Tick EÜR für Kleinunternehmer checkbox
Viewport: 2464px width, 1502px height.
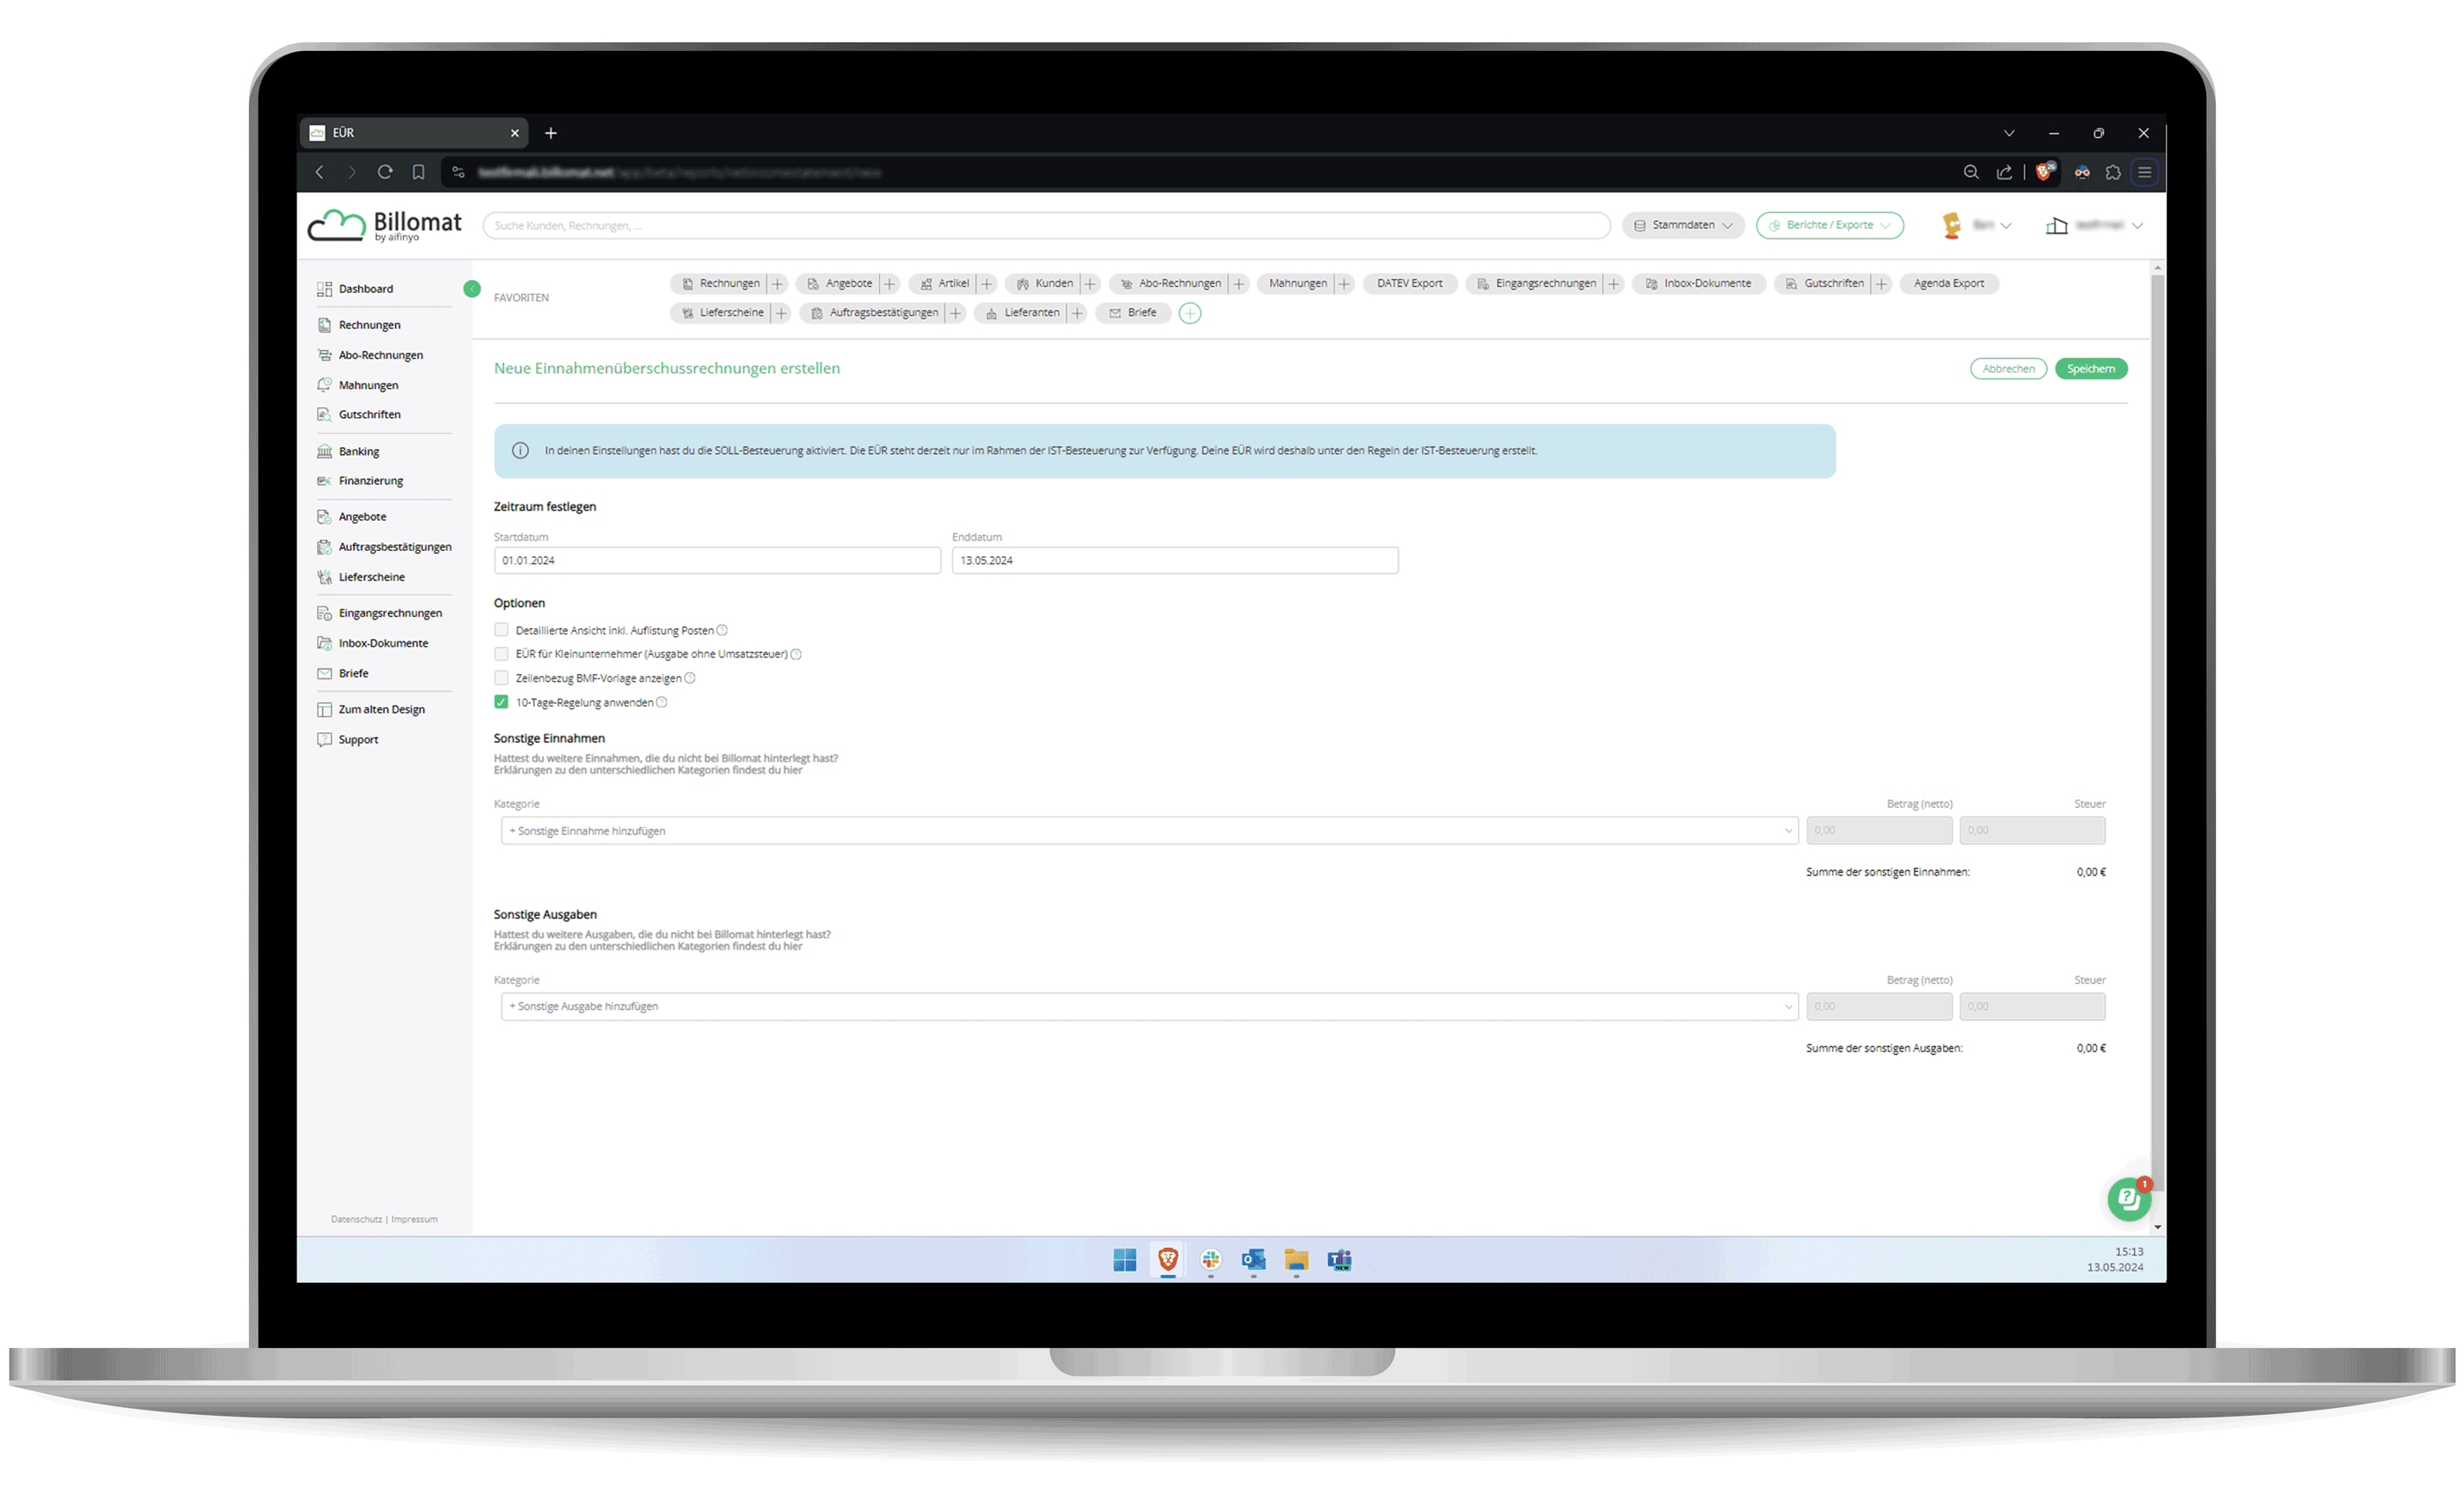coord(501,654)
